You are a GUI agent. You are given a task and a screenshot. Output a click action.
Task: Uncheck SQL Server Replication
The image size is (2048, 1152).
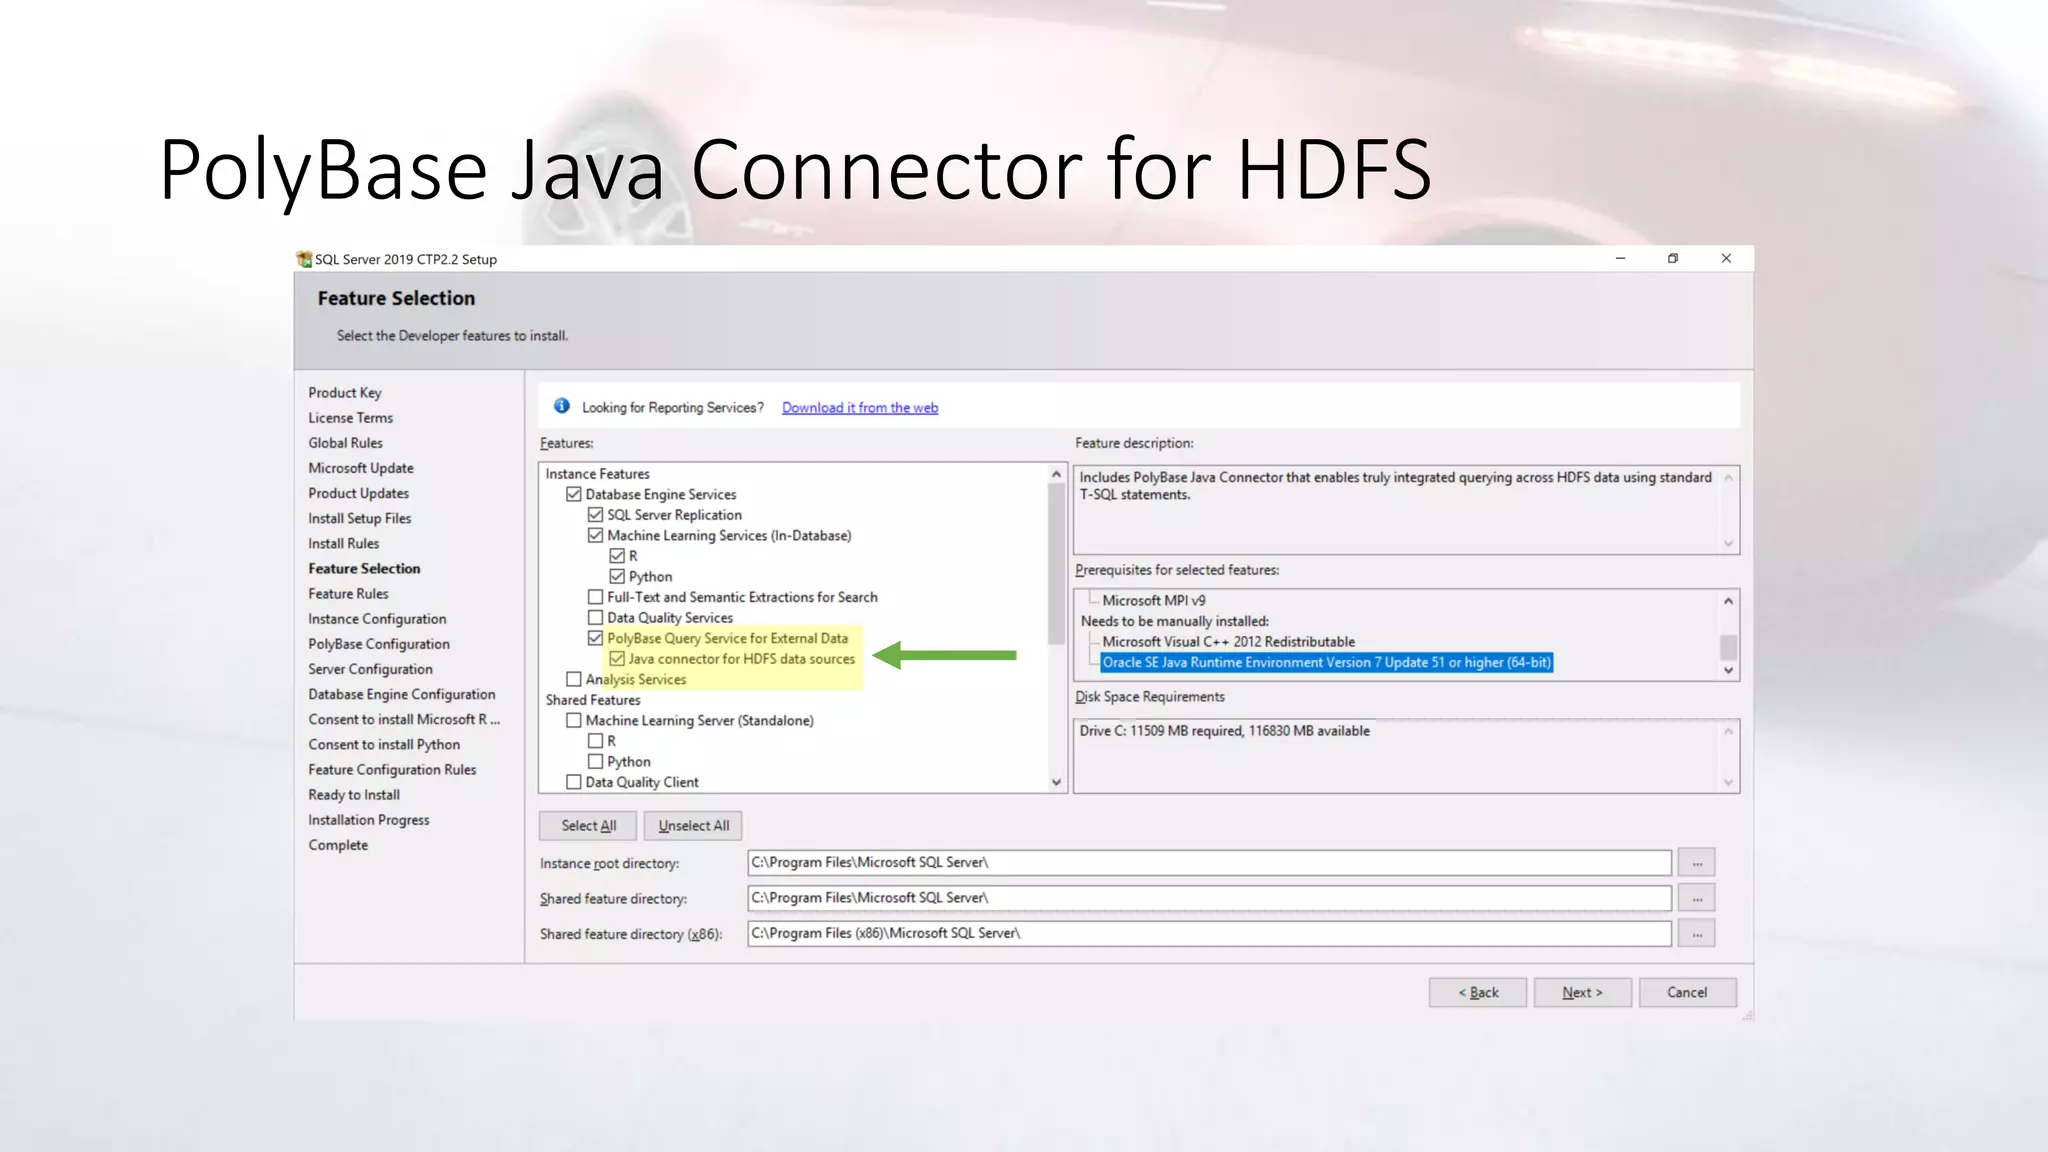tap(596, 515)
